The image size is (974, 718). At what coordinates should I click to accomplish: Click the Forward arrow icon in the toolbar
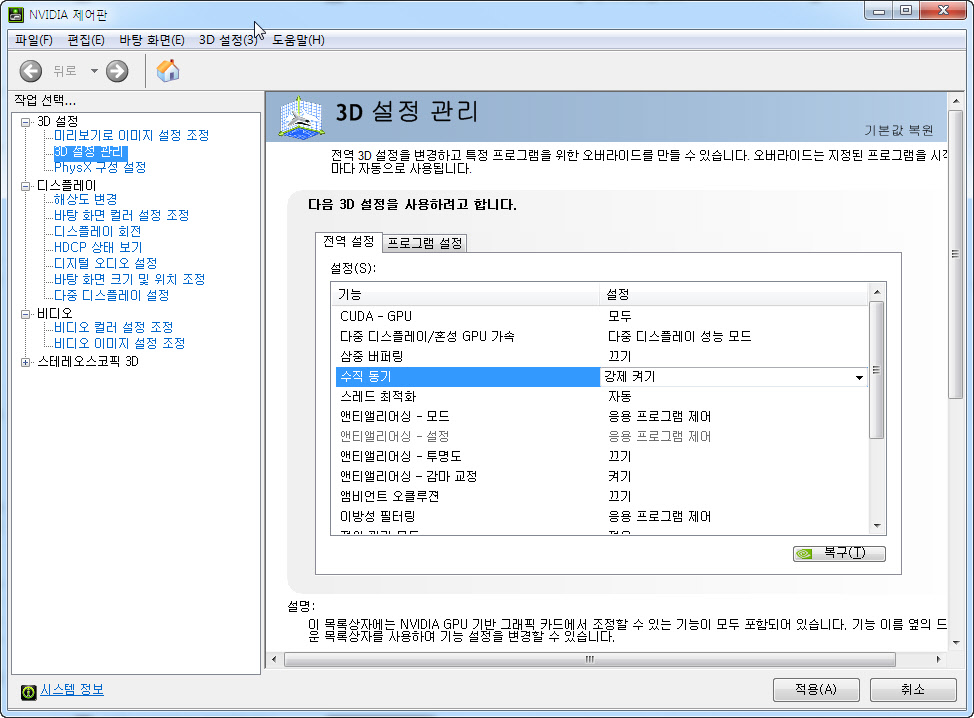(x=117, y=71)
